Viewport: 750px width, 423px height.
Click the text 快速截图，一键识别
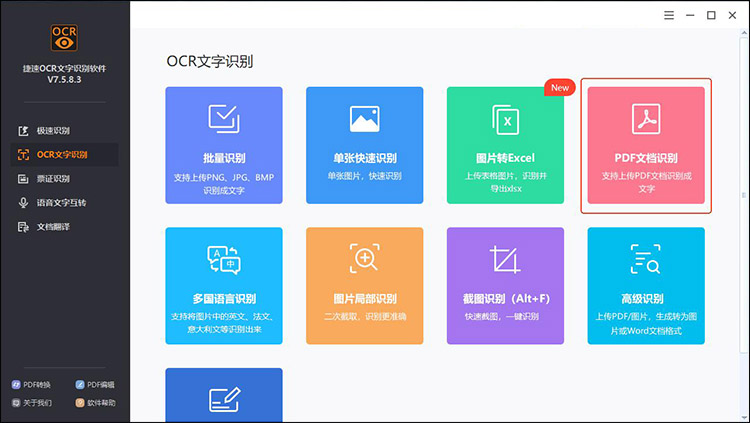(502, 316)
